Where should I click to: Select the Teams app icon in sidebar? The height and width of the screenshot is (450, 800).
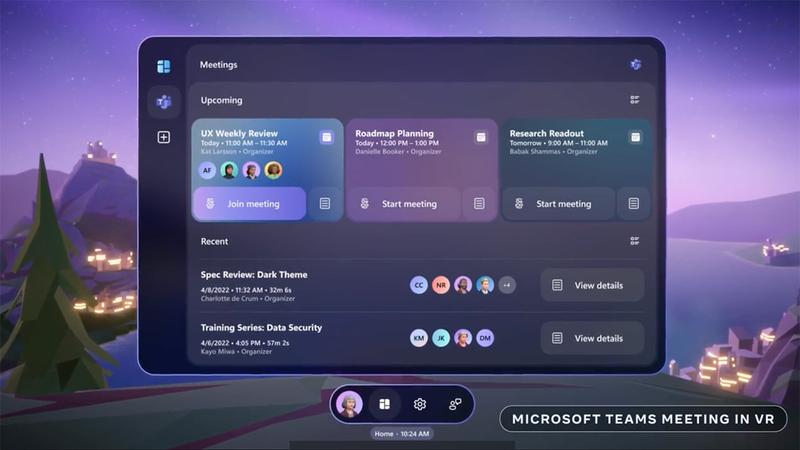164,102
